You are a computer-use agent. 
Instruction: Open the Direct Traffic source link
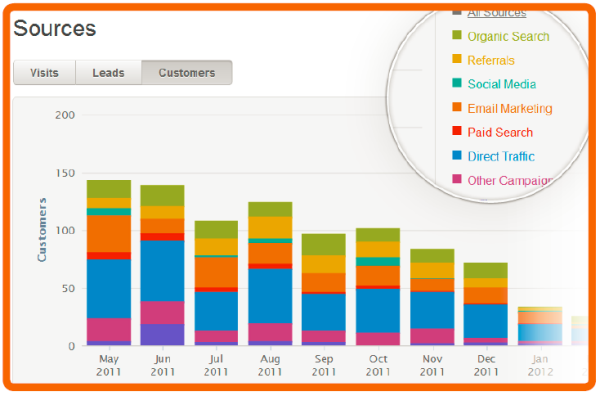pyautogui.click(x=501, y=156)
